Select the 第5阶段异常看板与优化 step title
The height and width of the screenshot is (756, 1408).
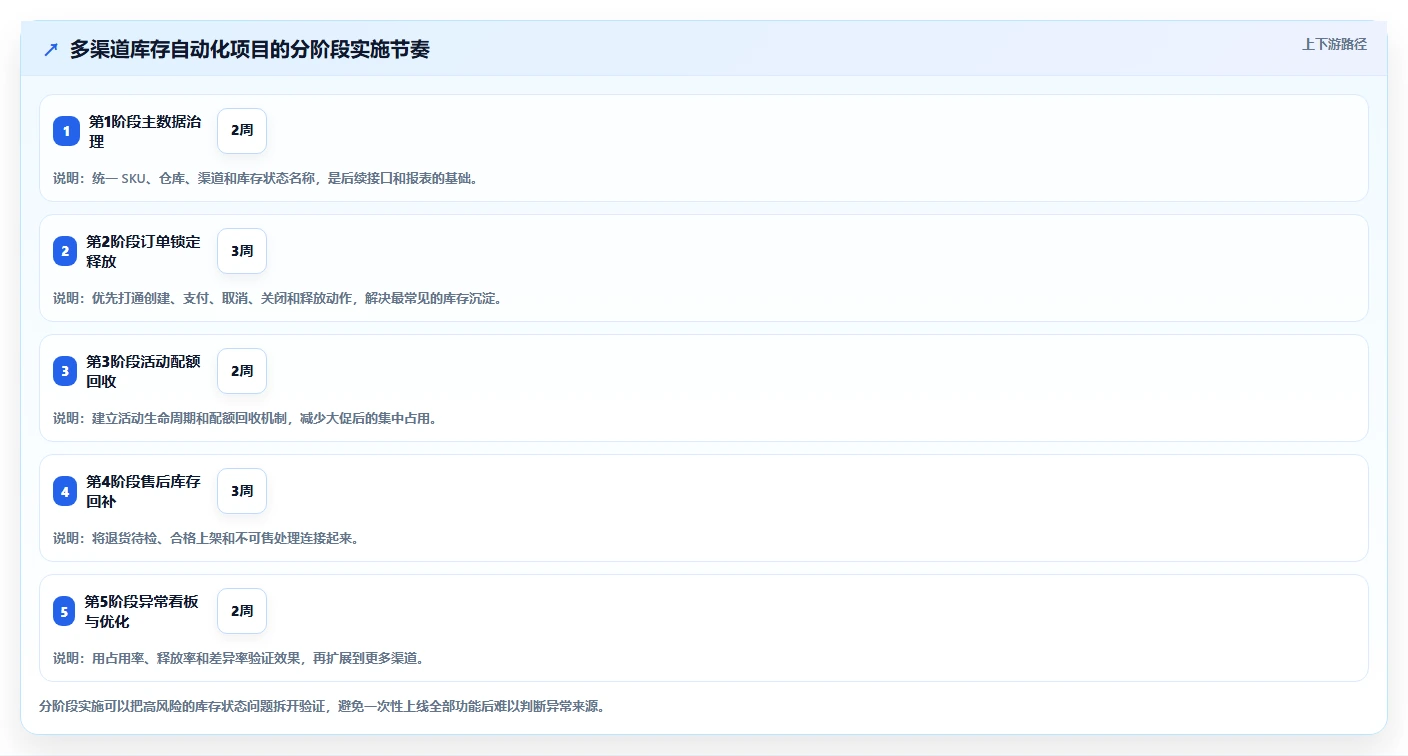pyautogui.click(x=142, y=611)
